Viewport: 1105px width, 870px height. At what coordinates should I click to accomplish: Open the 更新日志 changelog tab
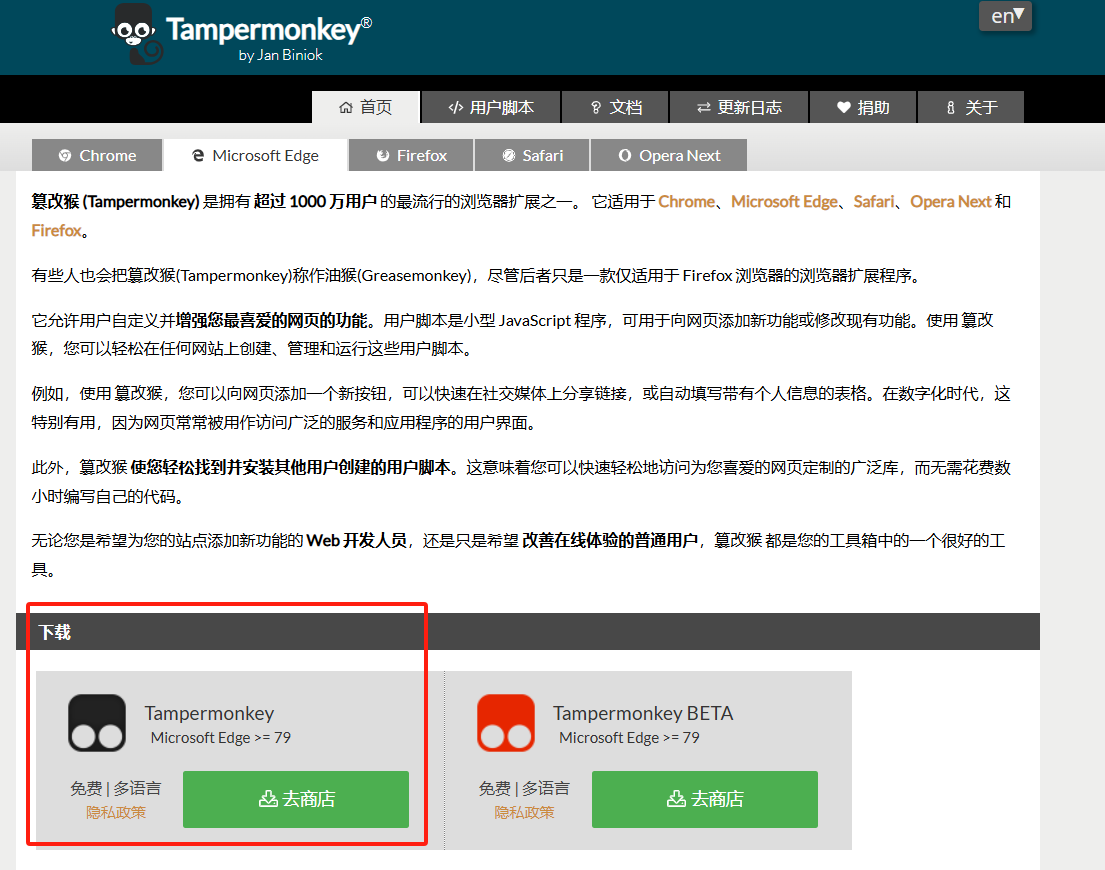739,107
